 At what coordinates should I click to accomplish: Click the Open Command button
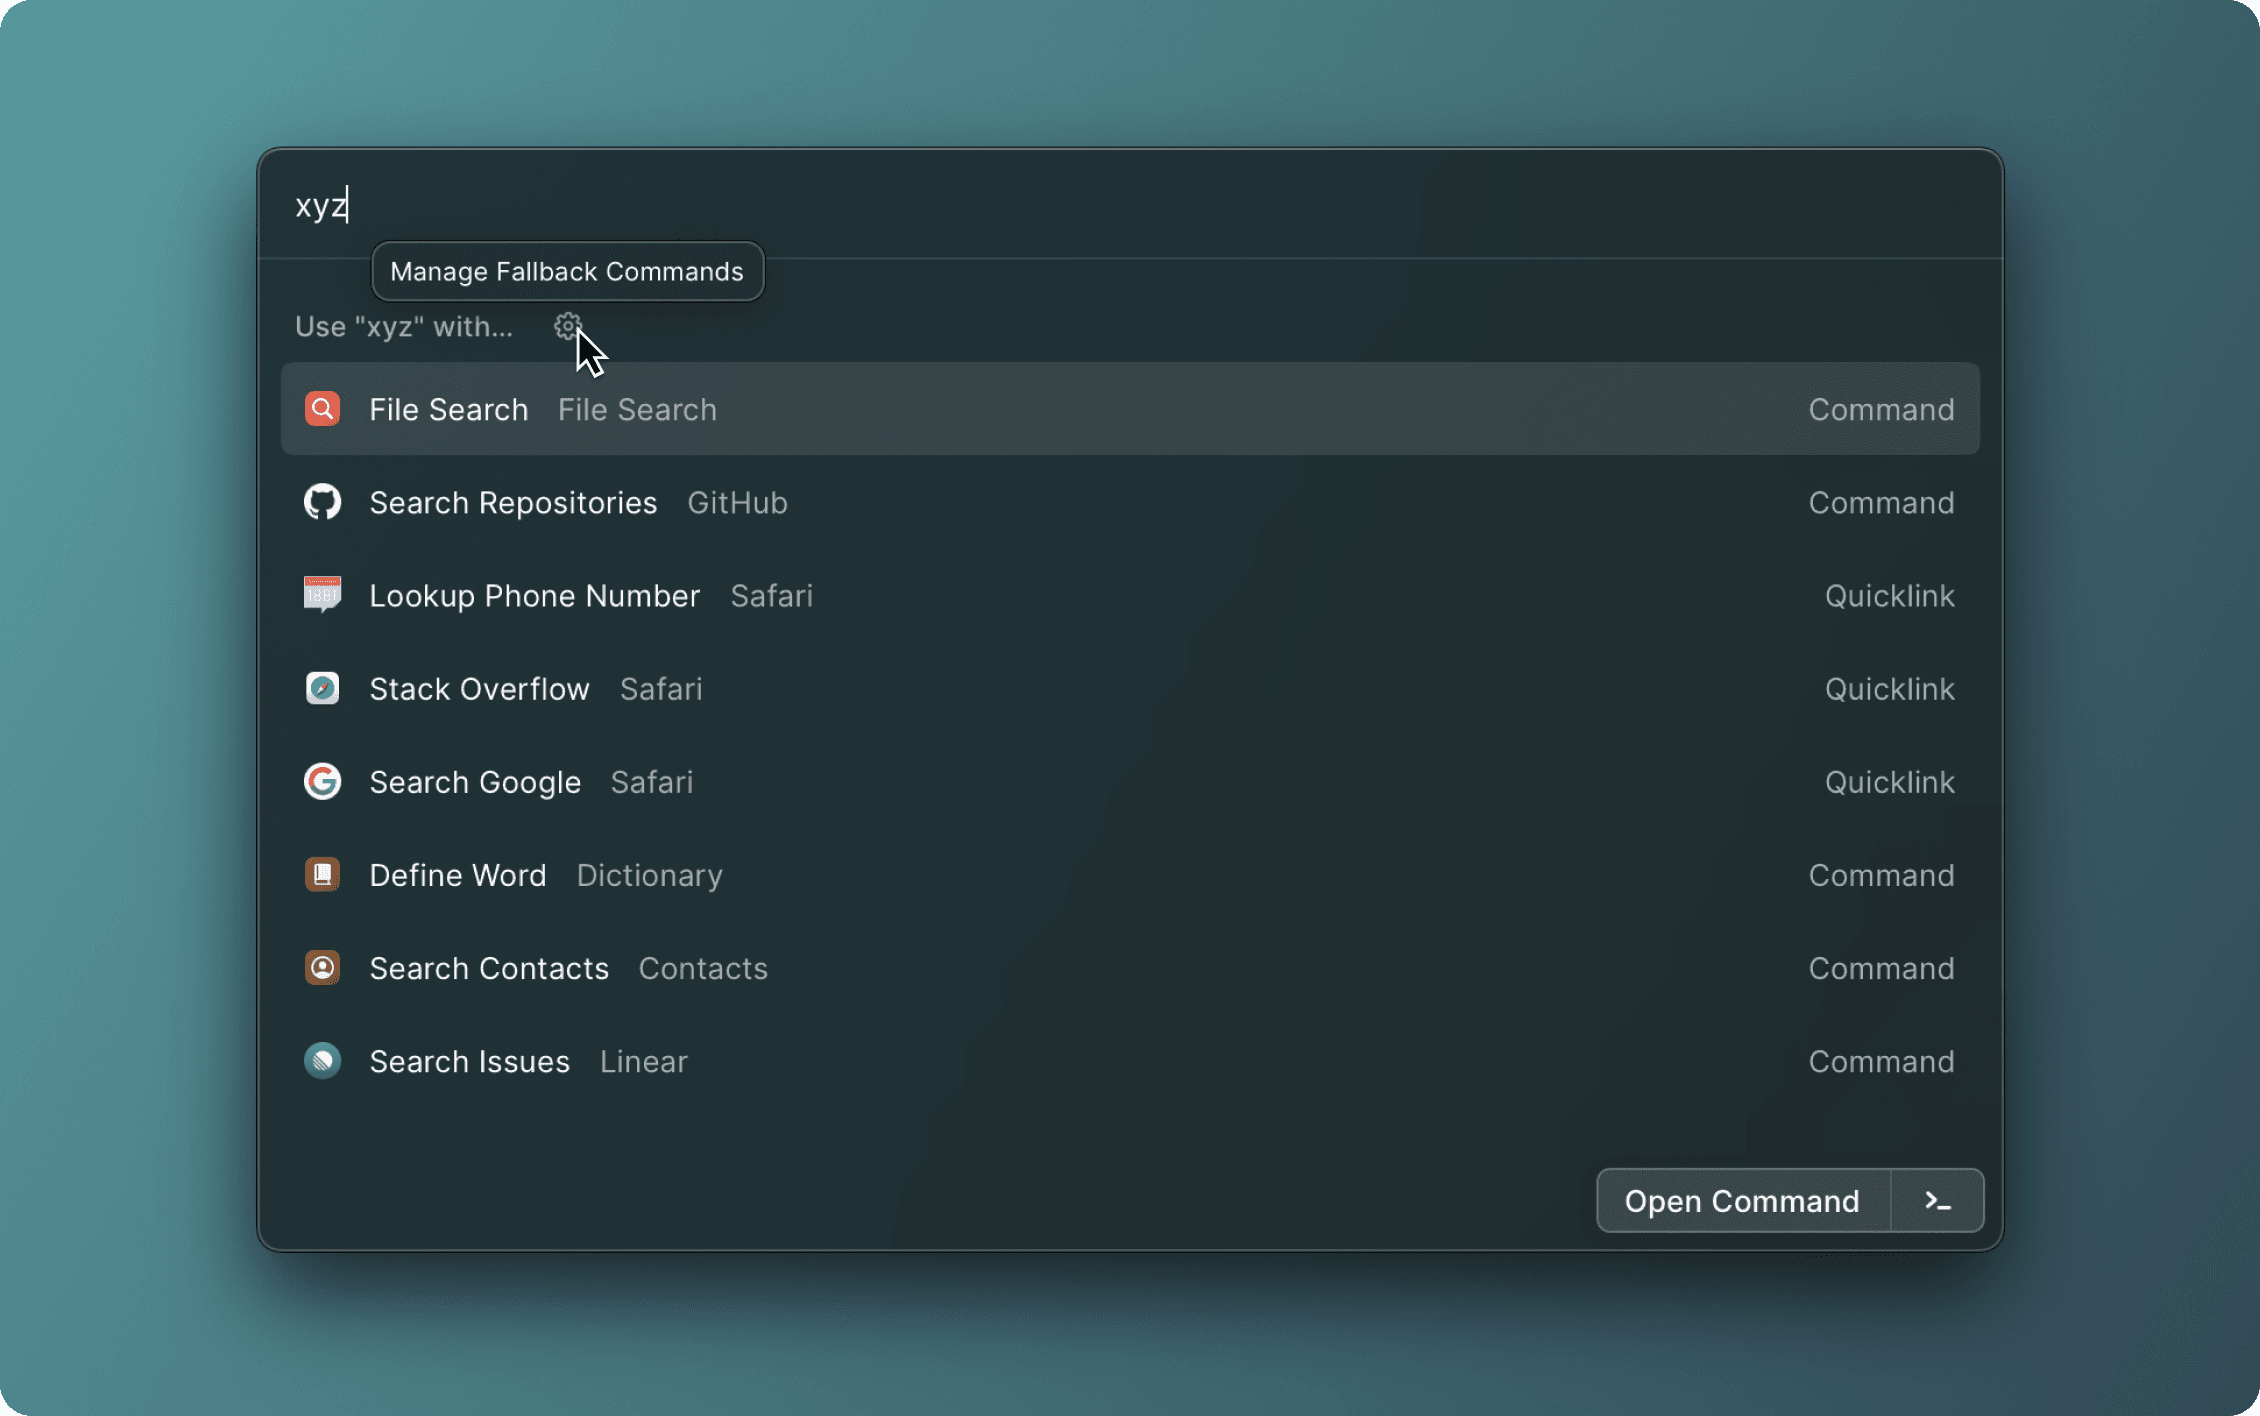click(1742, 1200)
